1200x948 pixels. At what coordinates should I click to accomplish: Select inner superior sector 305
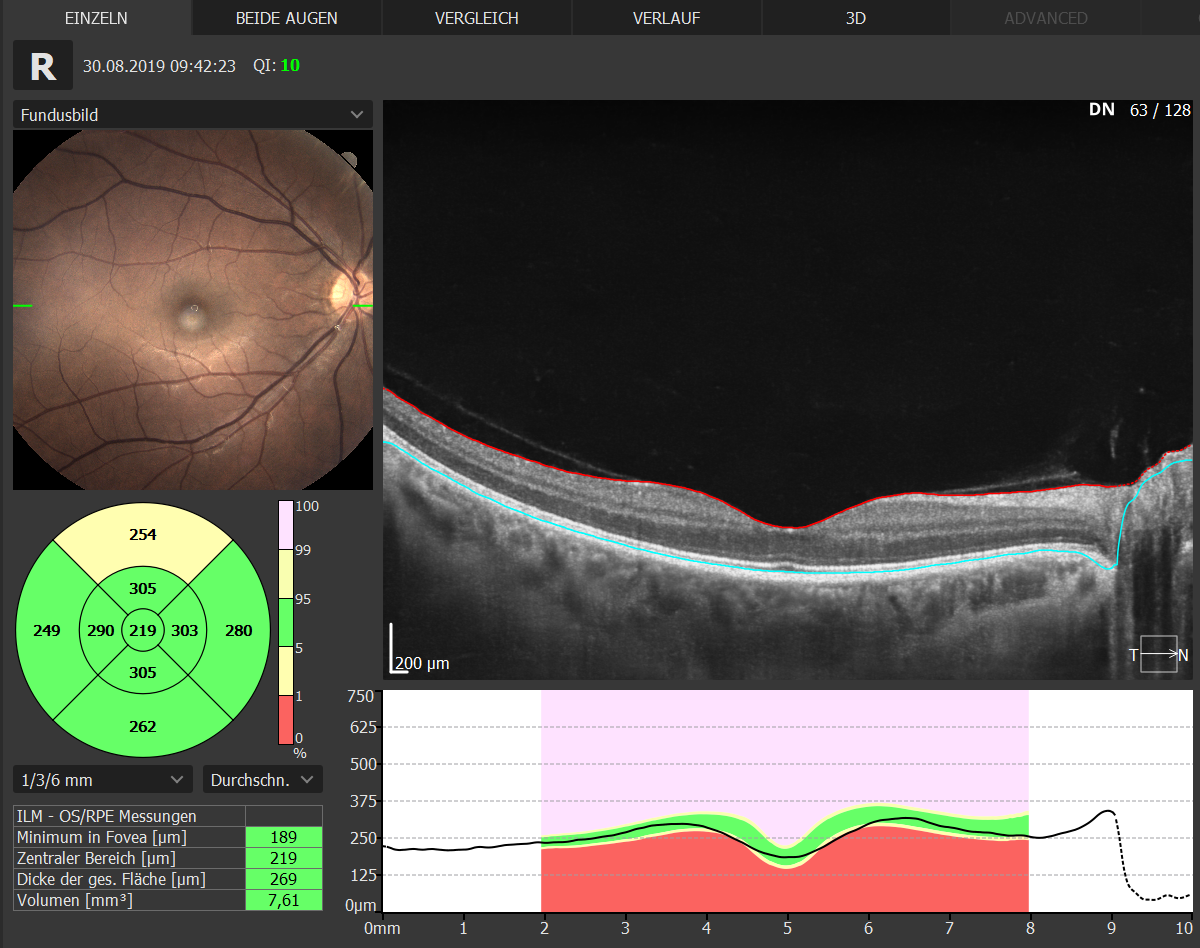click(x=143, y=589)
